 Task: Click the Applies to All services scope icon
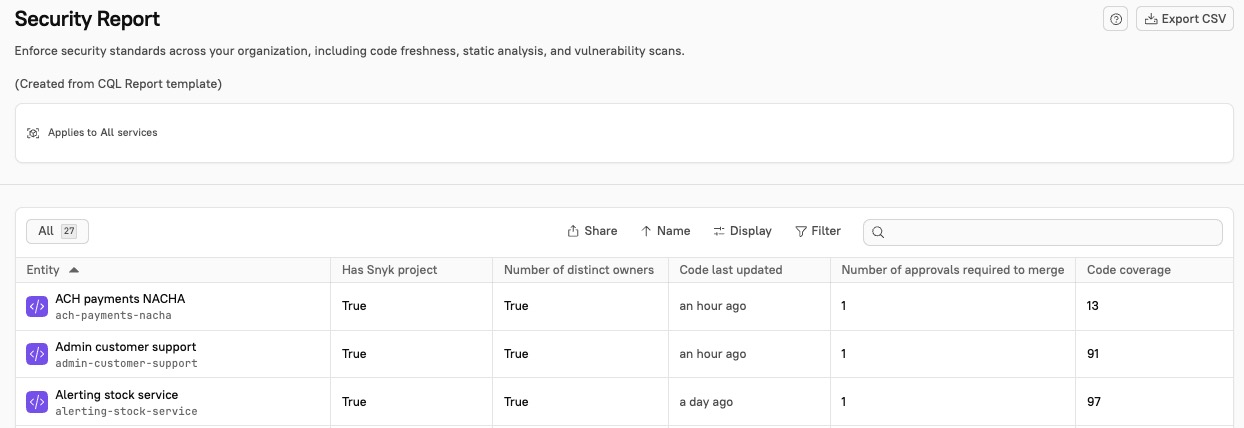click(33, 133)
